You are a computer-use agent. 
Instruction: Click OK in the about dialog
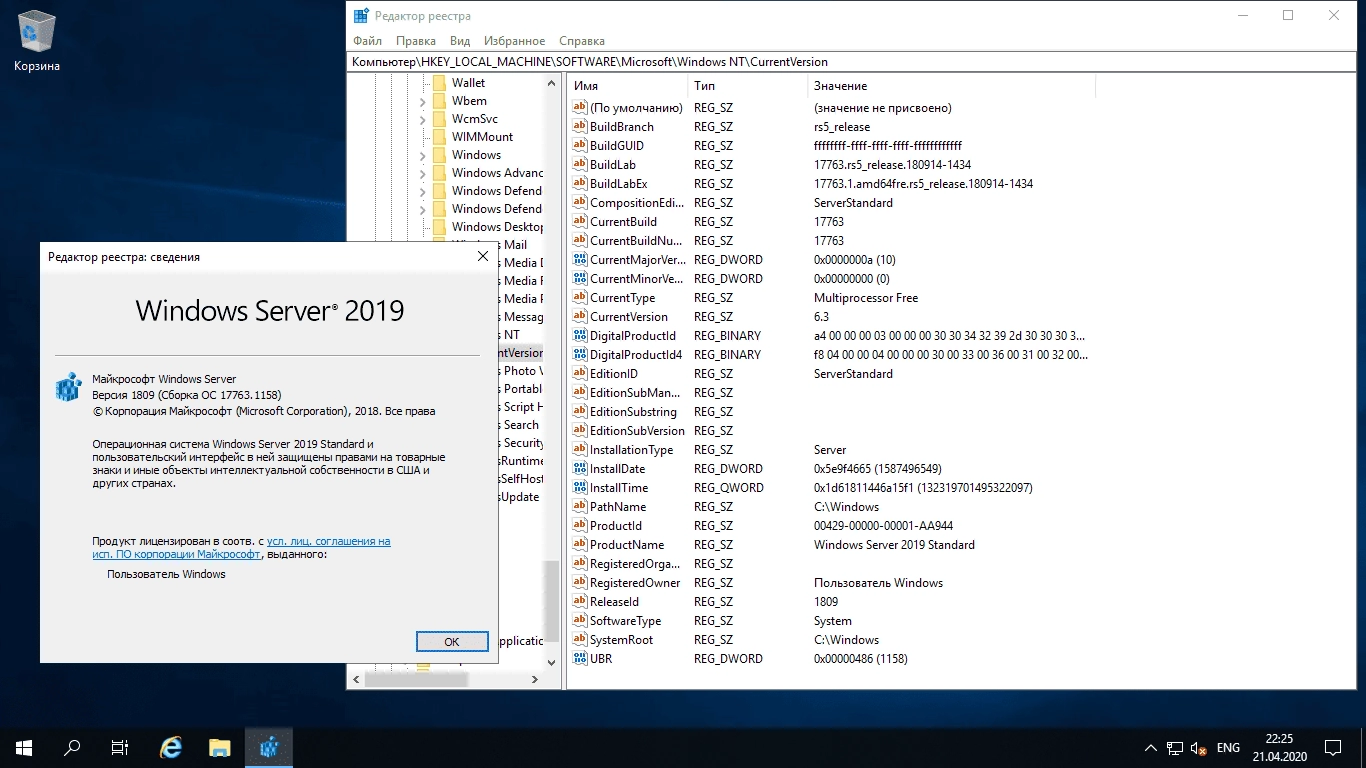(452, 642)
